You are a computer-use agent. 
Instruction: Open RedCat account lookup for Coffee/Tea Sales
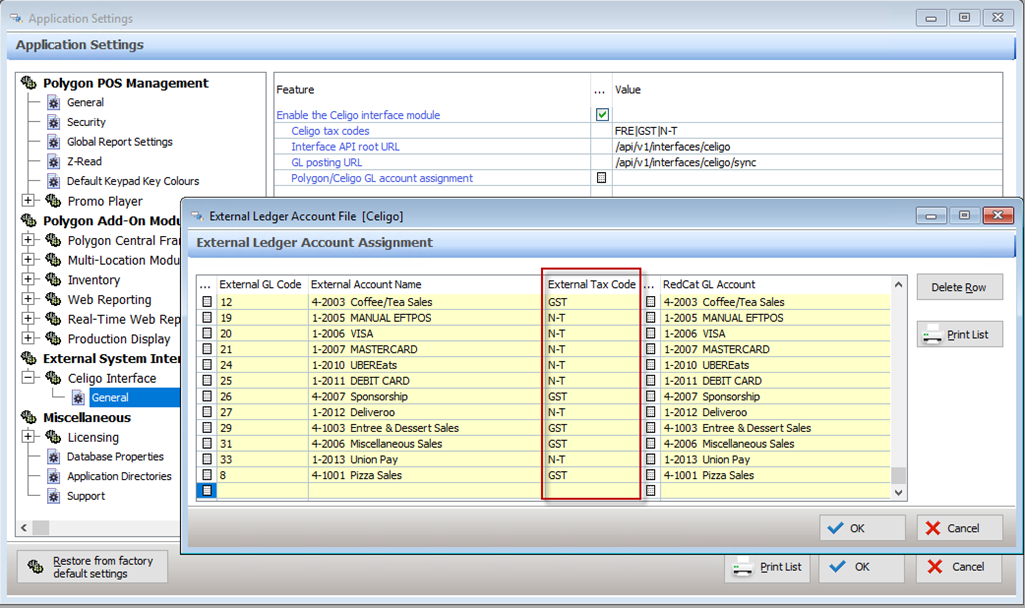(650, 301)
